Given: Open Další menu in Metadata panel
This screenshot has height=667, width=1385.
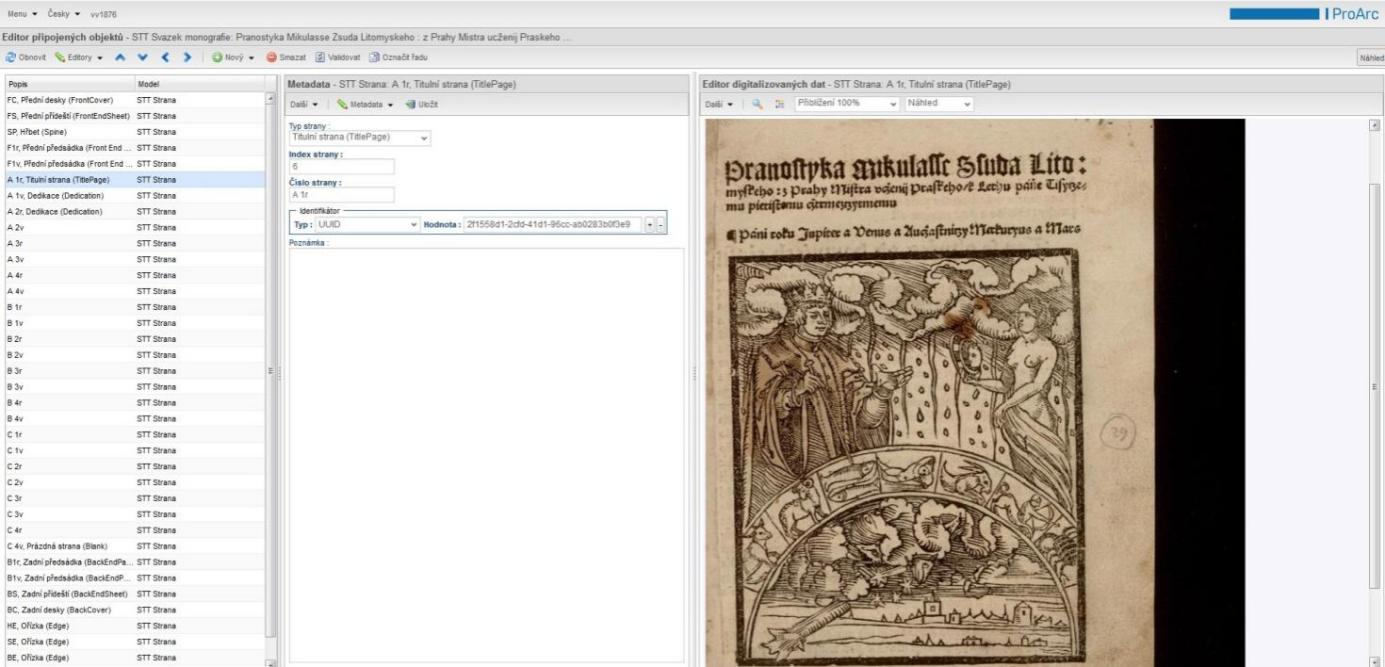Looking at the screenshot, I should point(305,104).
